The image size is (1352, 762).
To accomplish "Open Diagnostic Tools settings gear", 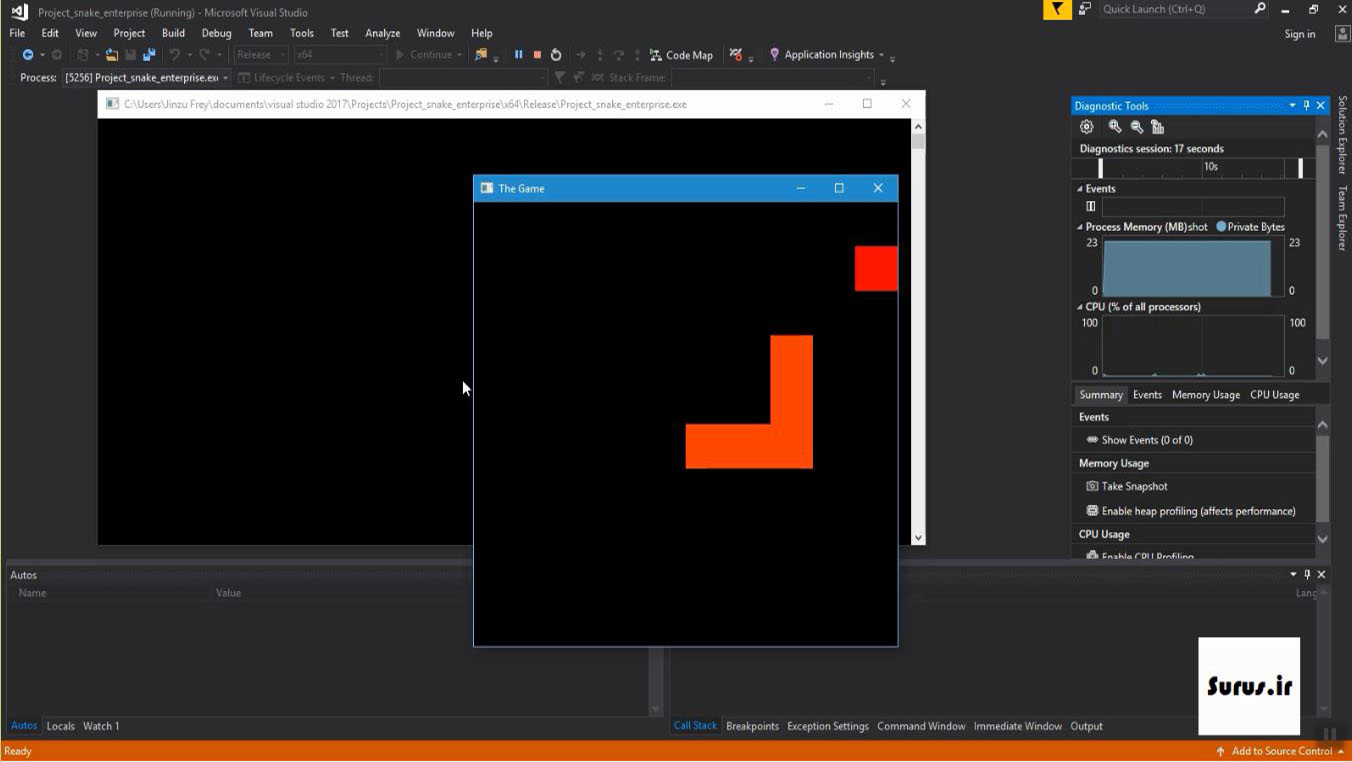I will pyautogui.click(x=1087, y=127).
